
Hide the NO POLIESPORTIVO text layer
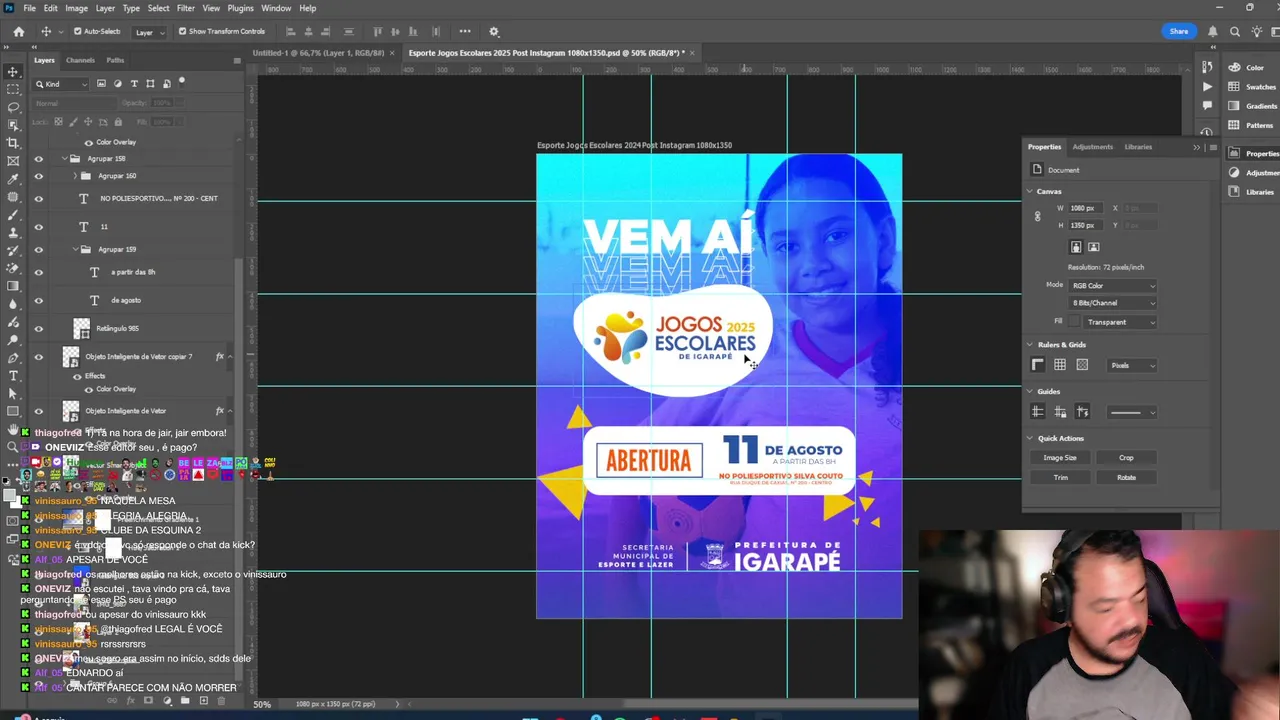pos(39,198)
